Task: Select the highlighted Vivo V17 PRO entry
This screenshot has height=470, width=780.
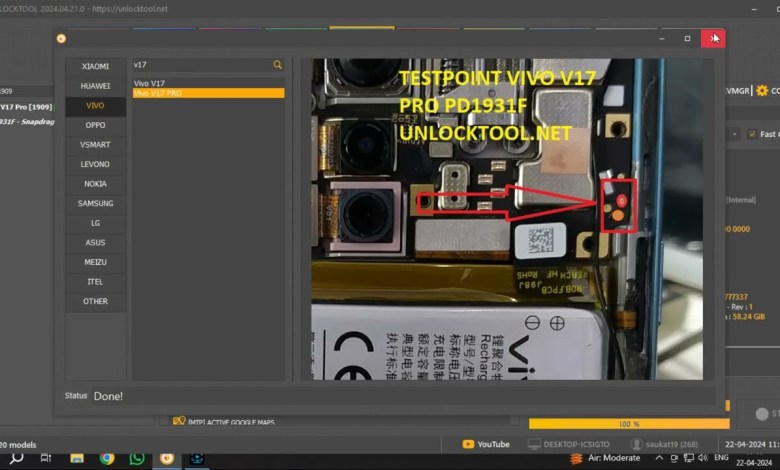Action: click(208, 93)
